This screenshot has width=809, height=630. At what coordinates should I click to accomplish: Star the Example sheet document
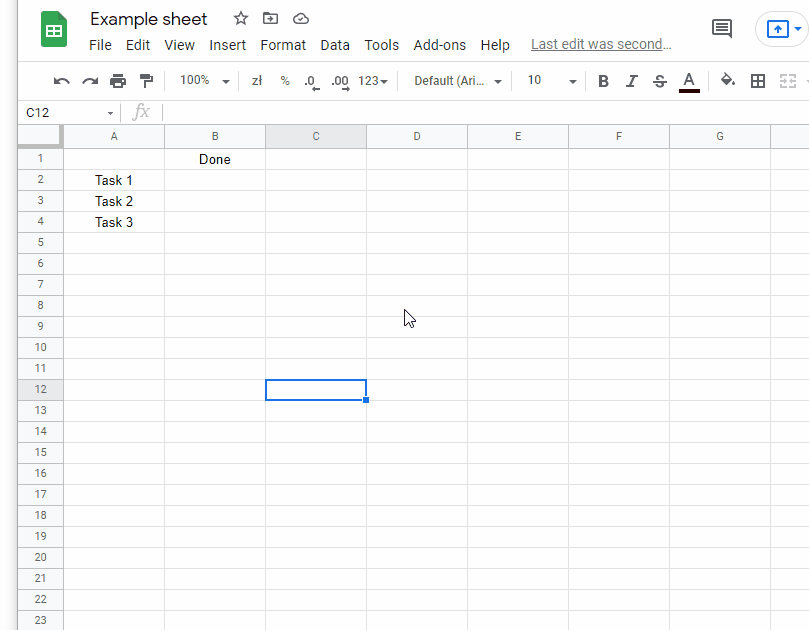pyautogui.click(x=240, y=18)
